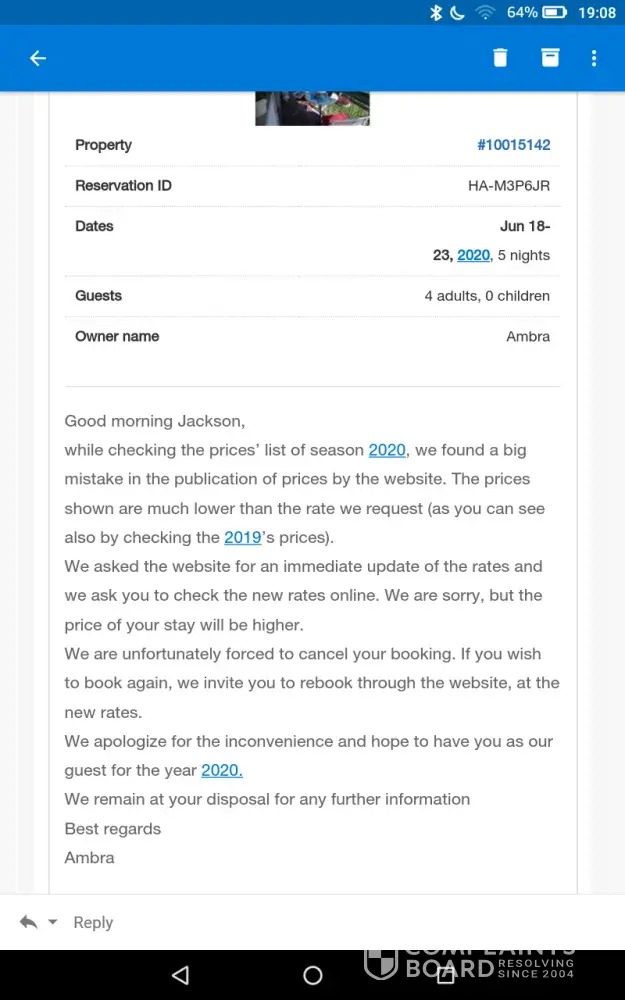
Task: Open the property photo thumbnail
Action: (x=312, y=109)
